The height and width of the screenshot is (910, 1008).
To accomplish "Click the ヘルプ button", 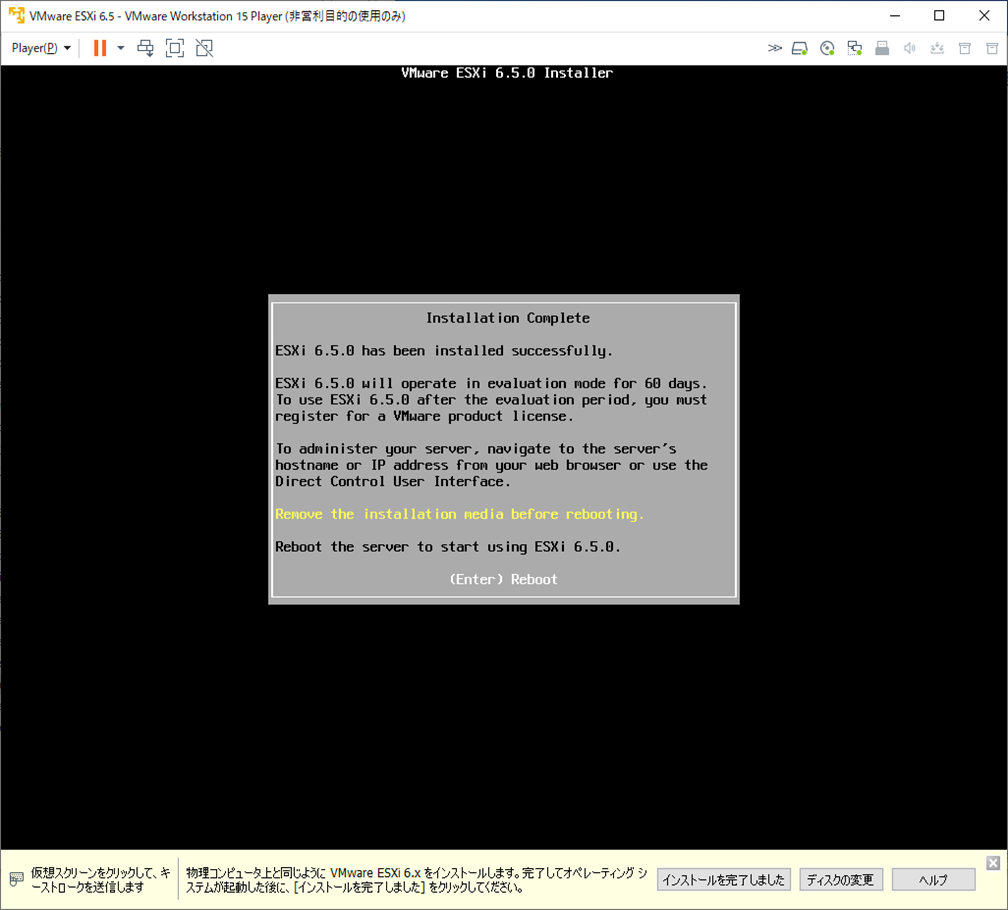I will (x=933, y=880).
